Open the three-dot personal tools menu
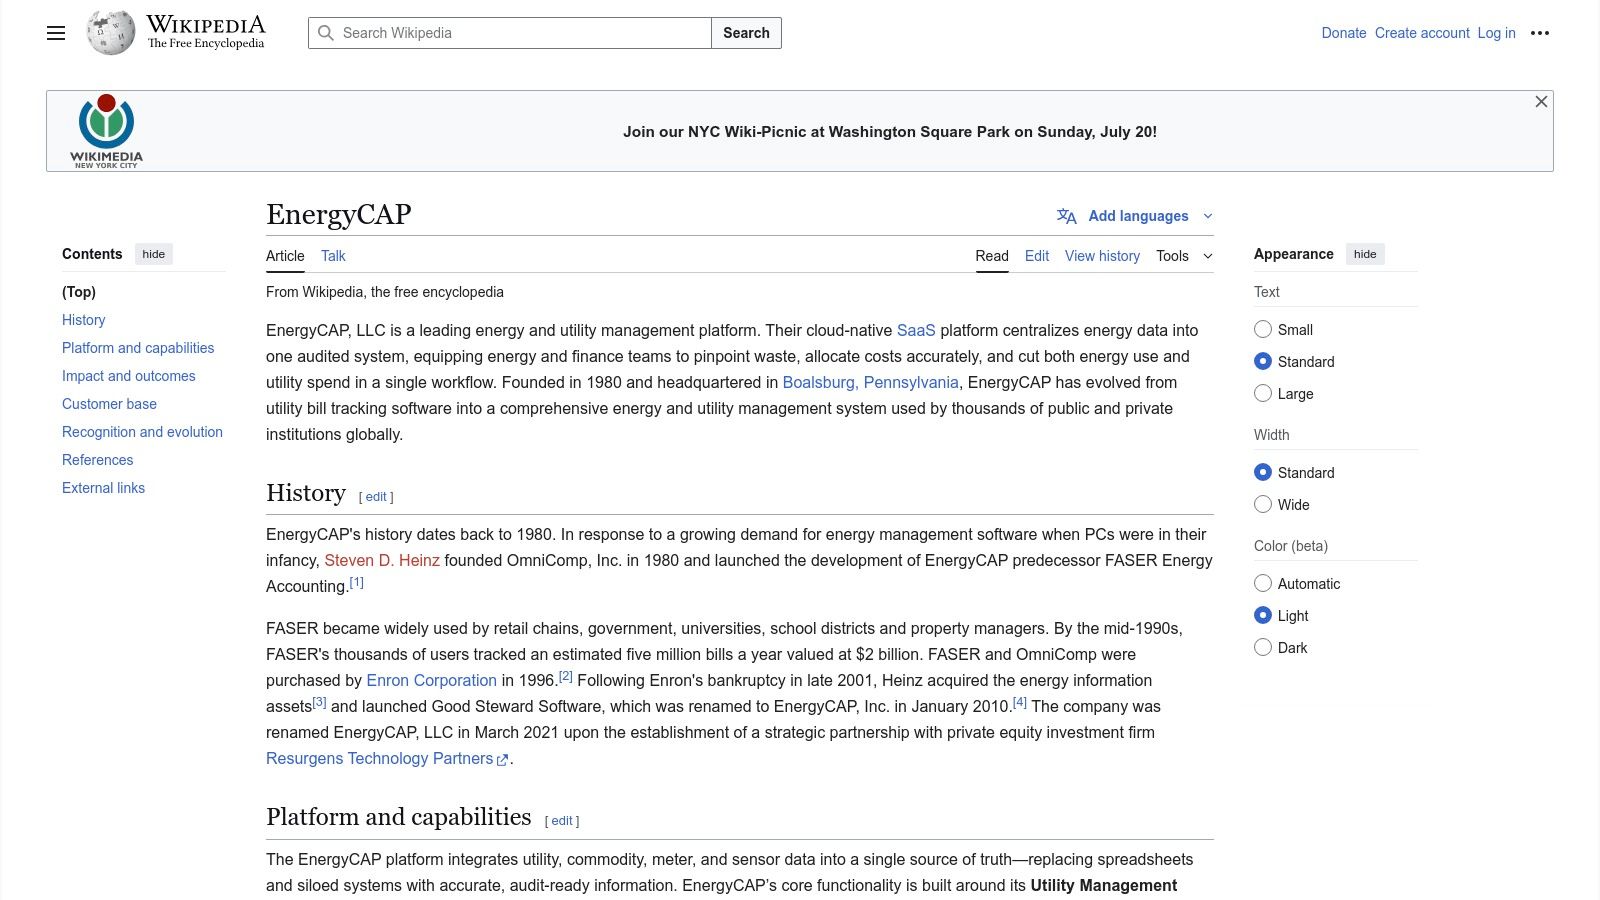This screenshot has width=1600, height=900. pyautogui.click(x=1540, y=33)
